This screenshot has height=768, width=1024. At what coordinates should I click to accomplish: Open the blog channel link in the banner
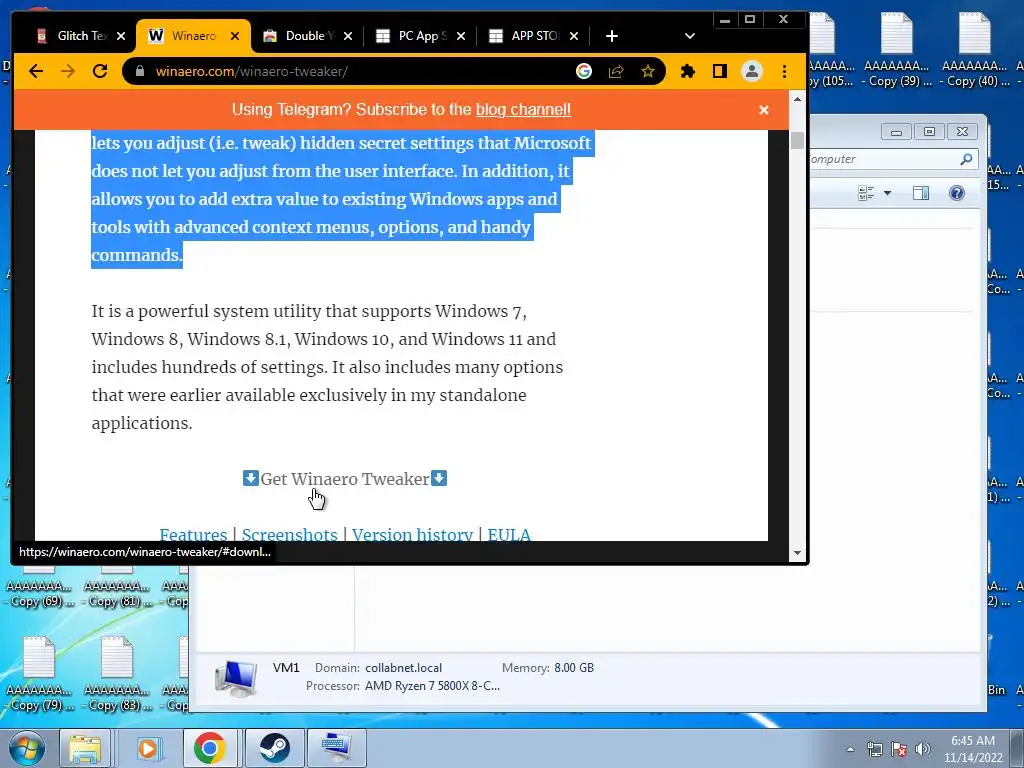pyautogui.click(x=523, y=109)
